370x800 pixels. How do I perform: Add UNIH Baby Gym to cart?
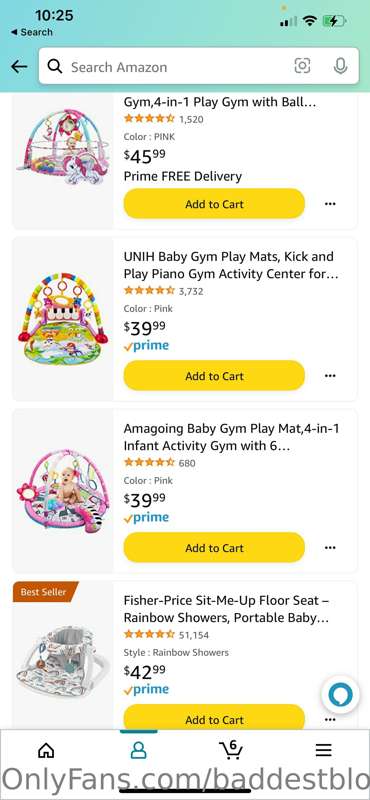pos(214,376)
